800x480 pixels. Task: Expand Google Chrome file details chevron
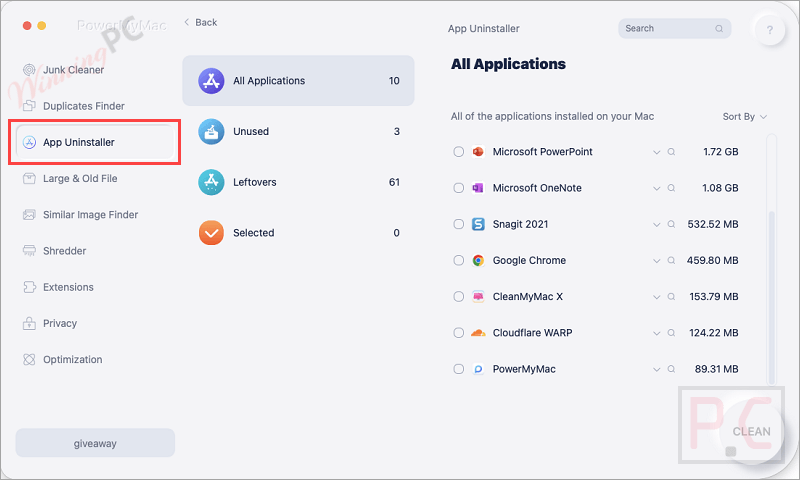pos(657,261)
